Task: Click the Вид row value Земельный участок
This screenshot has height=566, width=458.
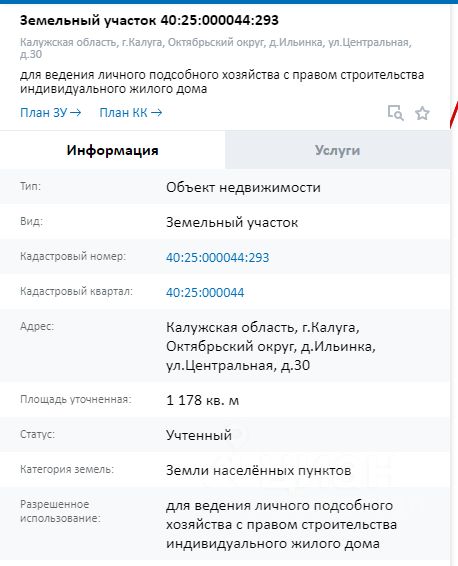Action: [x=232, y=223]
